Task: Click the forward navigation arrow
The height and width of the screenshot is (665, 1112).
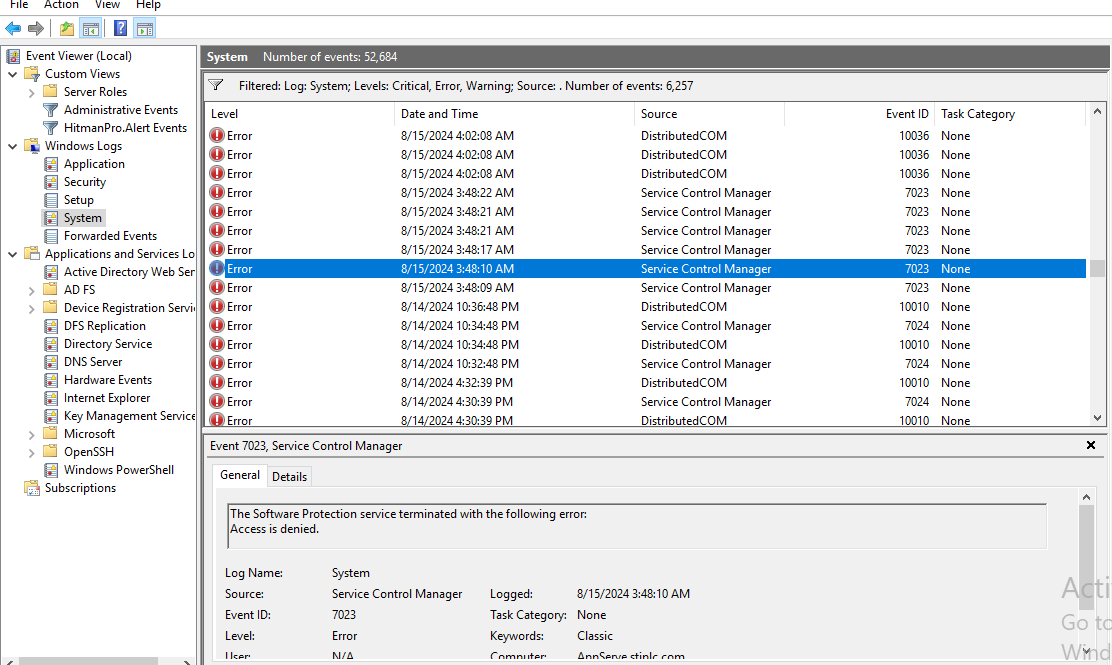Action: click(36, 28)
